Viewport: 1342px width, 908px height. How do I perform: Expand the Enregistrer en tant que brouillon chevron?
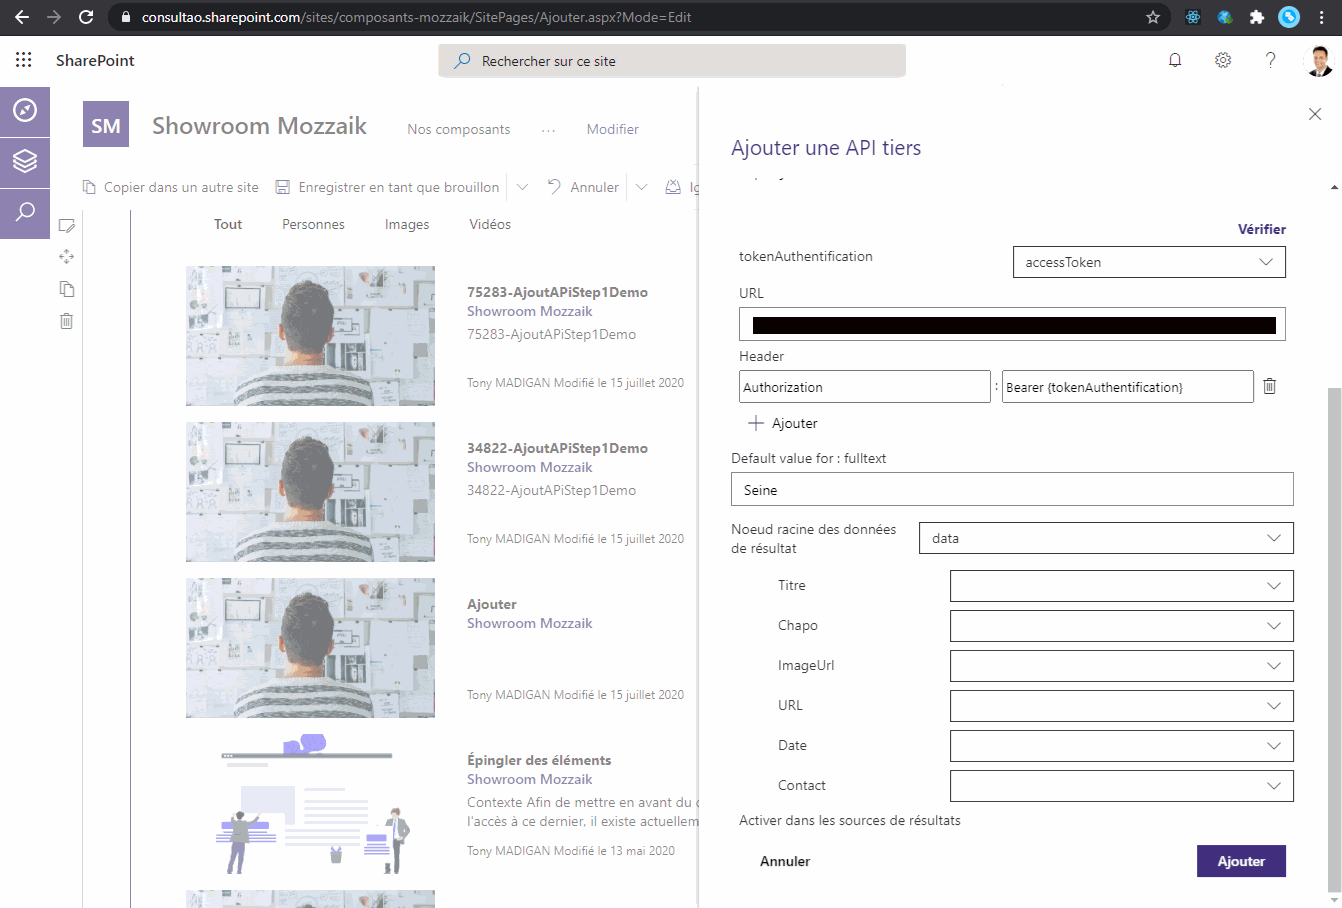pos(522,187)
